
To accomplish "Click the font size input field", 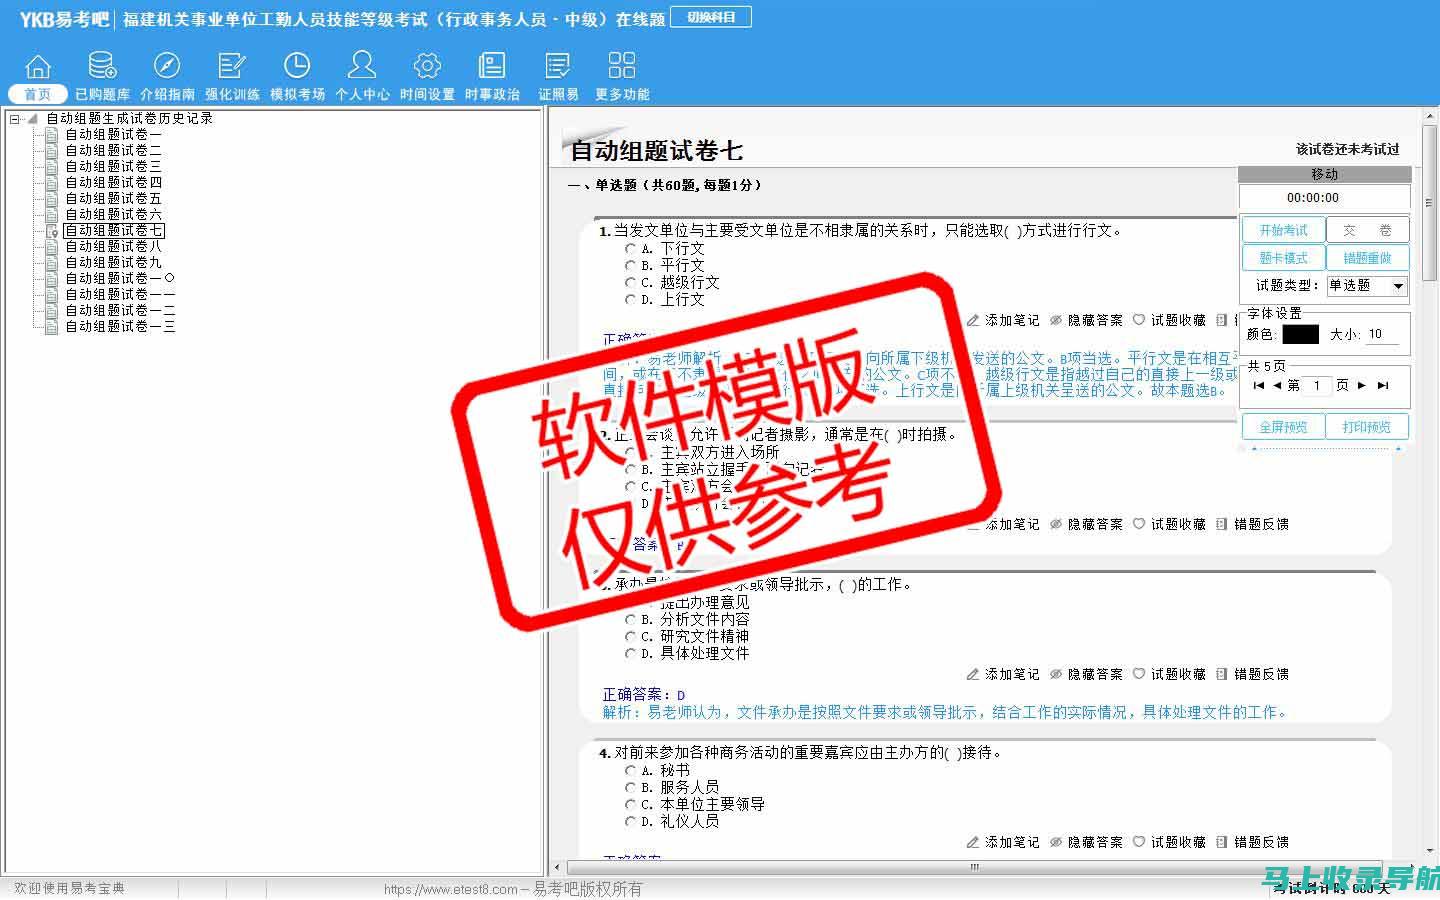I will coord(1383,334).
